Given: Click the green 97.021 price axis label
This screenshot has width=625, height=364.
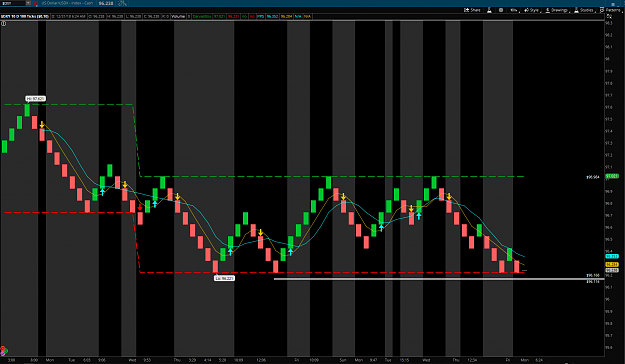Looking at the screenshot, I should pos(612,176).
